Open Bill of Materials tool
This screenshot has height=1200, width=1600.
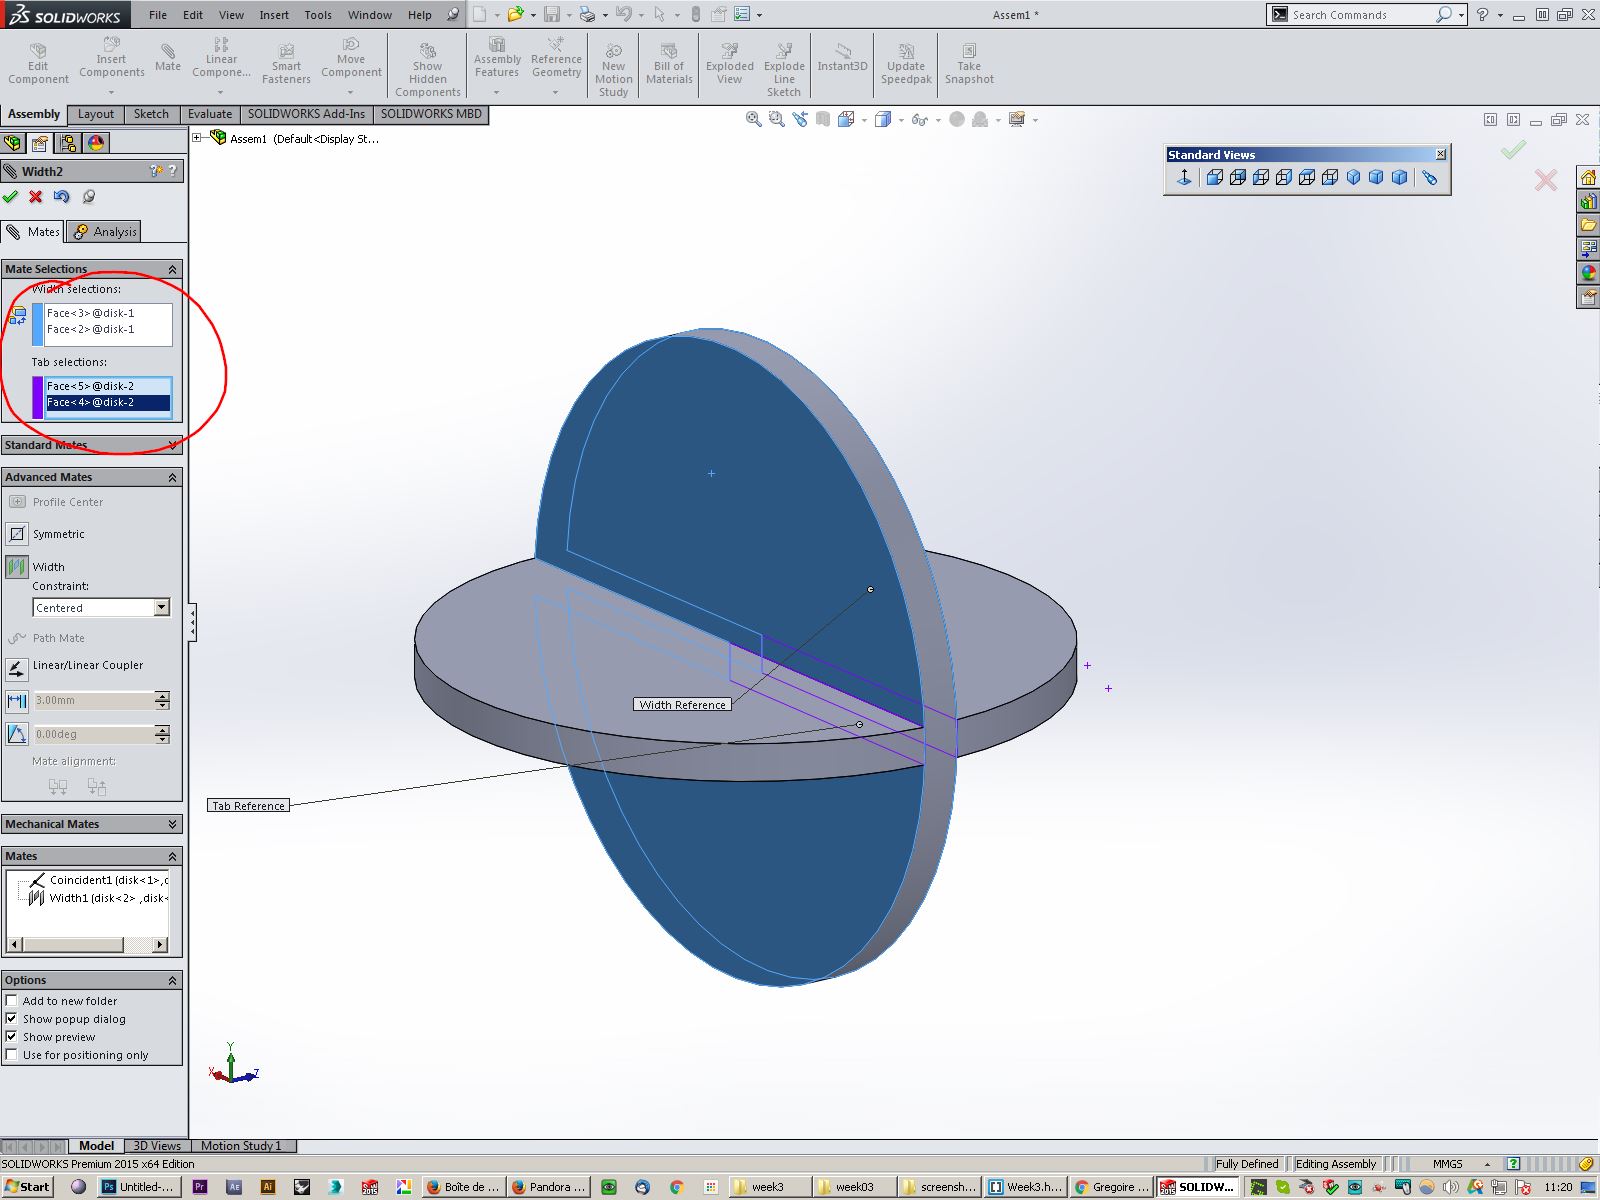[669, 64]
